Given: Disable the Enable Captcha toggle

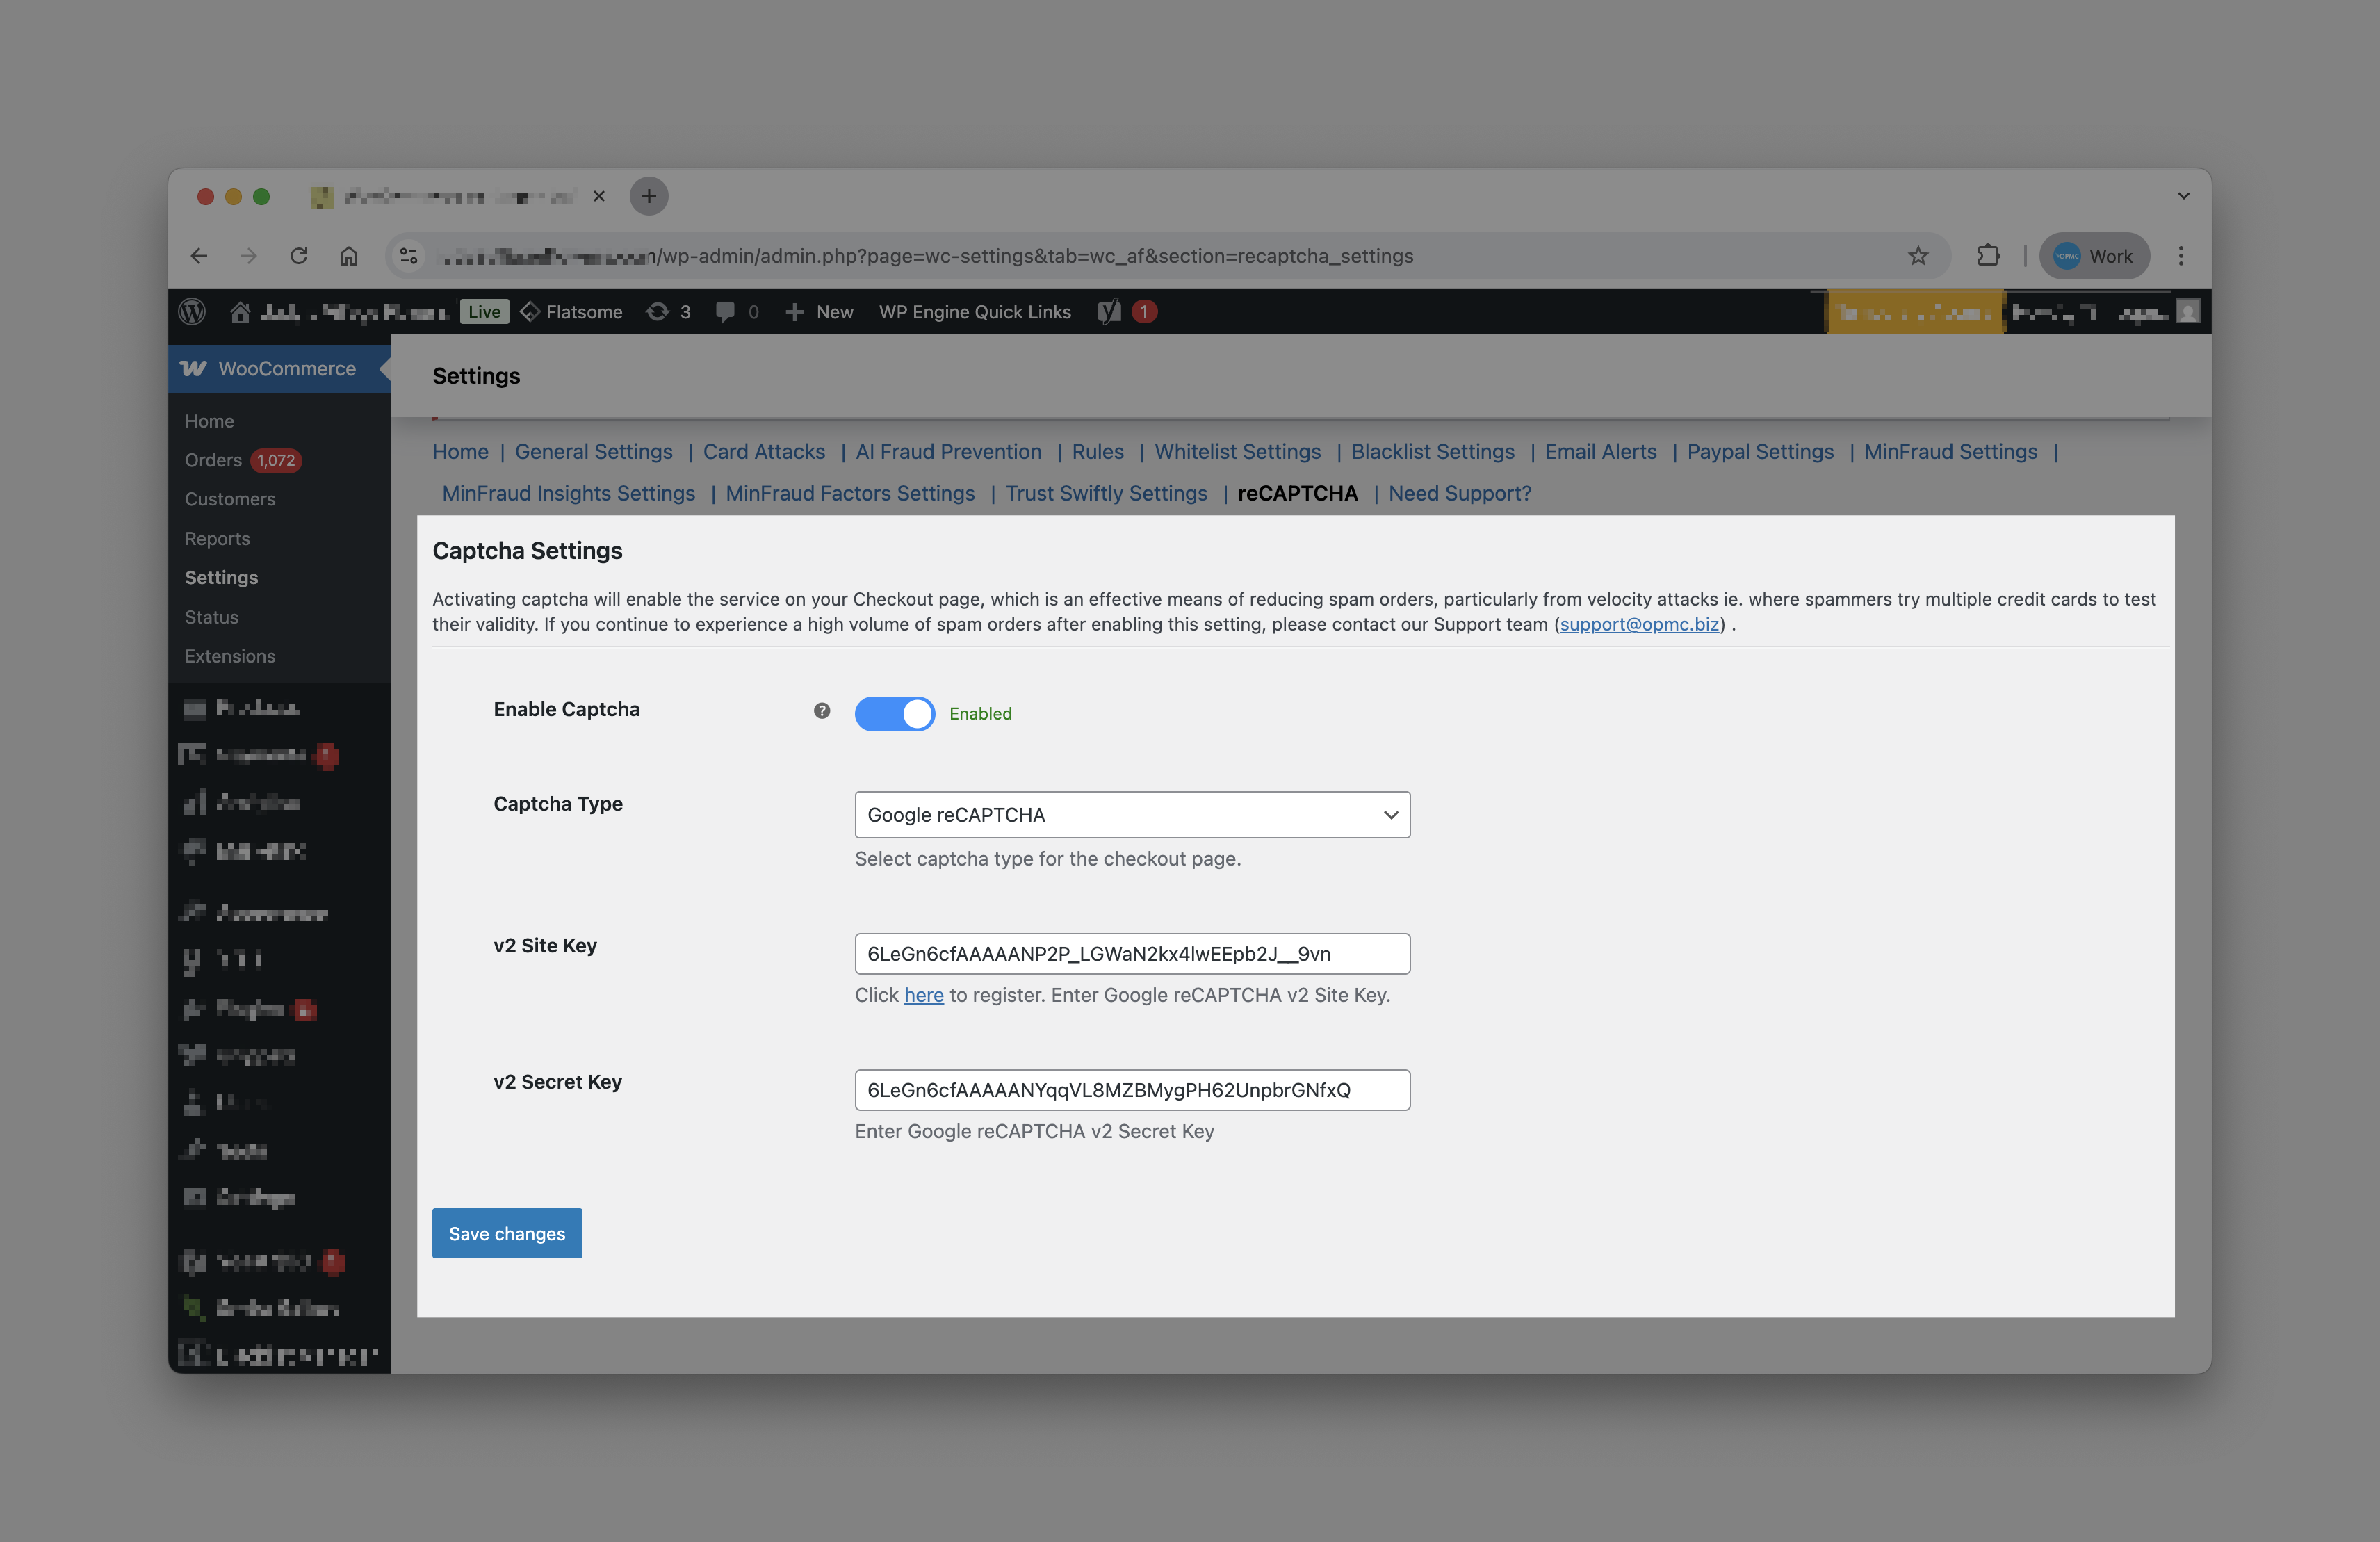Looking at the screenshot, I should click(x=894, y=713).
